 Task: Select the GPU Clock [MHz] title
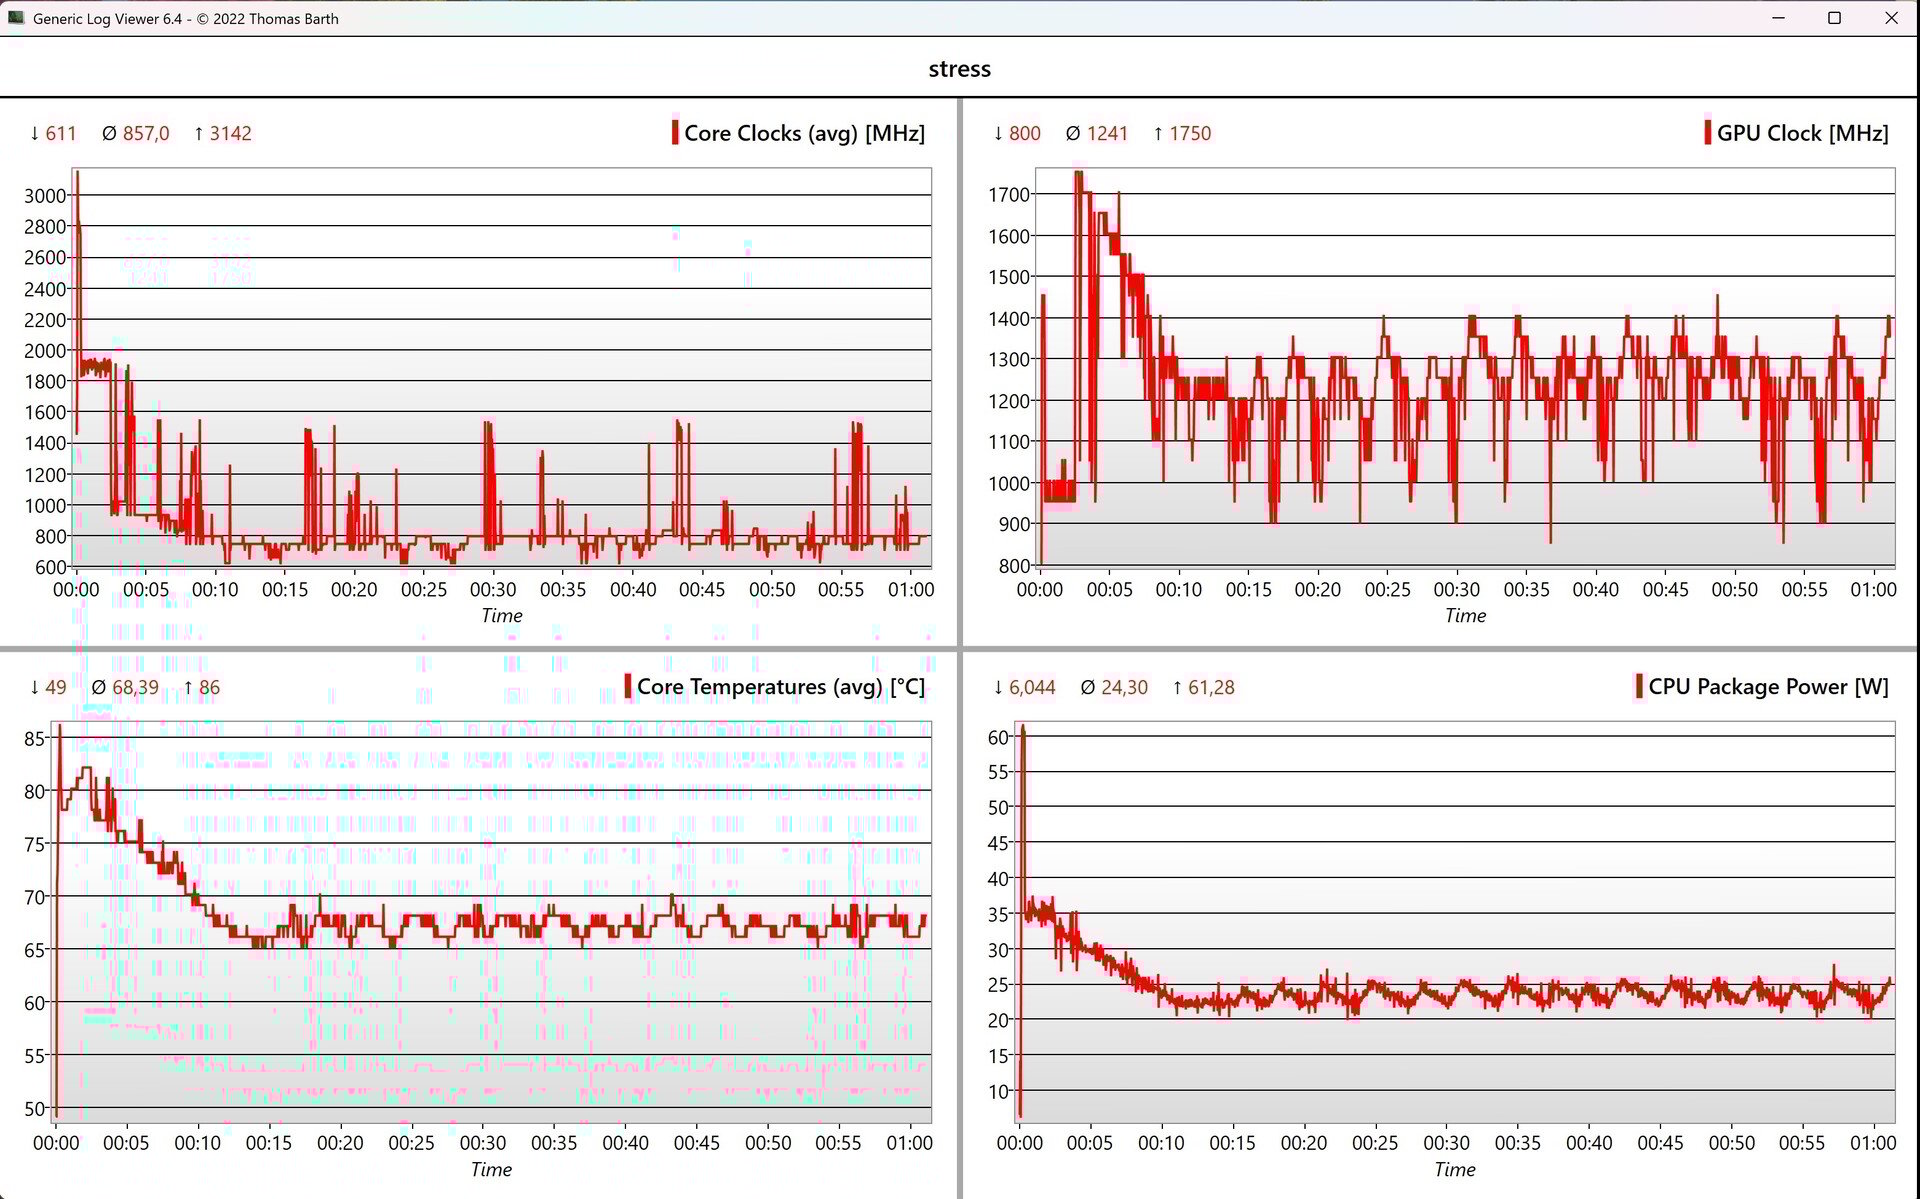click(x=1802, y=133)
